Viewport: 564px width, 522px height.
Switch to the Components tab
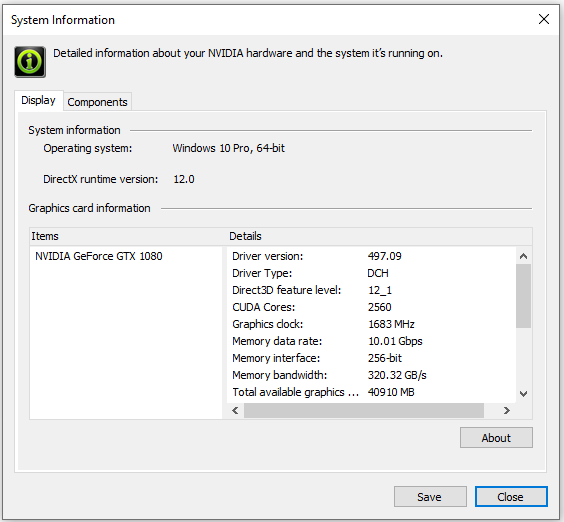point(97,102)
